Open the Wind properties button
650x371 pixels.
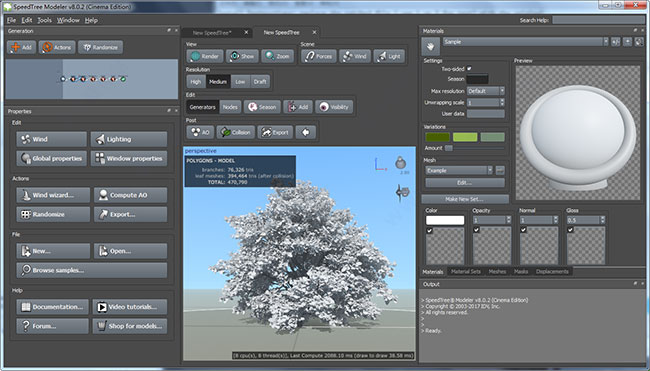click(x=51, y=139)
